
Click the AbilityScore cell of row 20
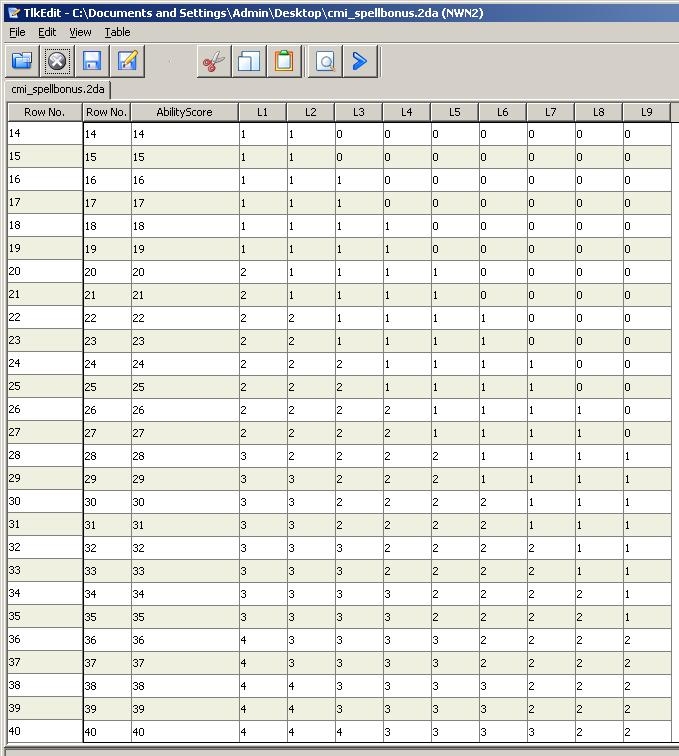click(184, 272)
